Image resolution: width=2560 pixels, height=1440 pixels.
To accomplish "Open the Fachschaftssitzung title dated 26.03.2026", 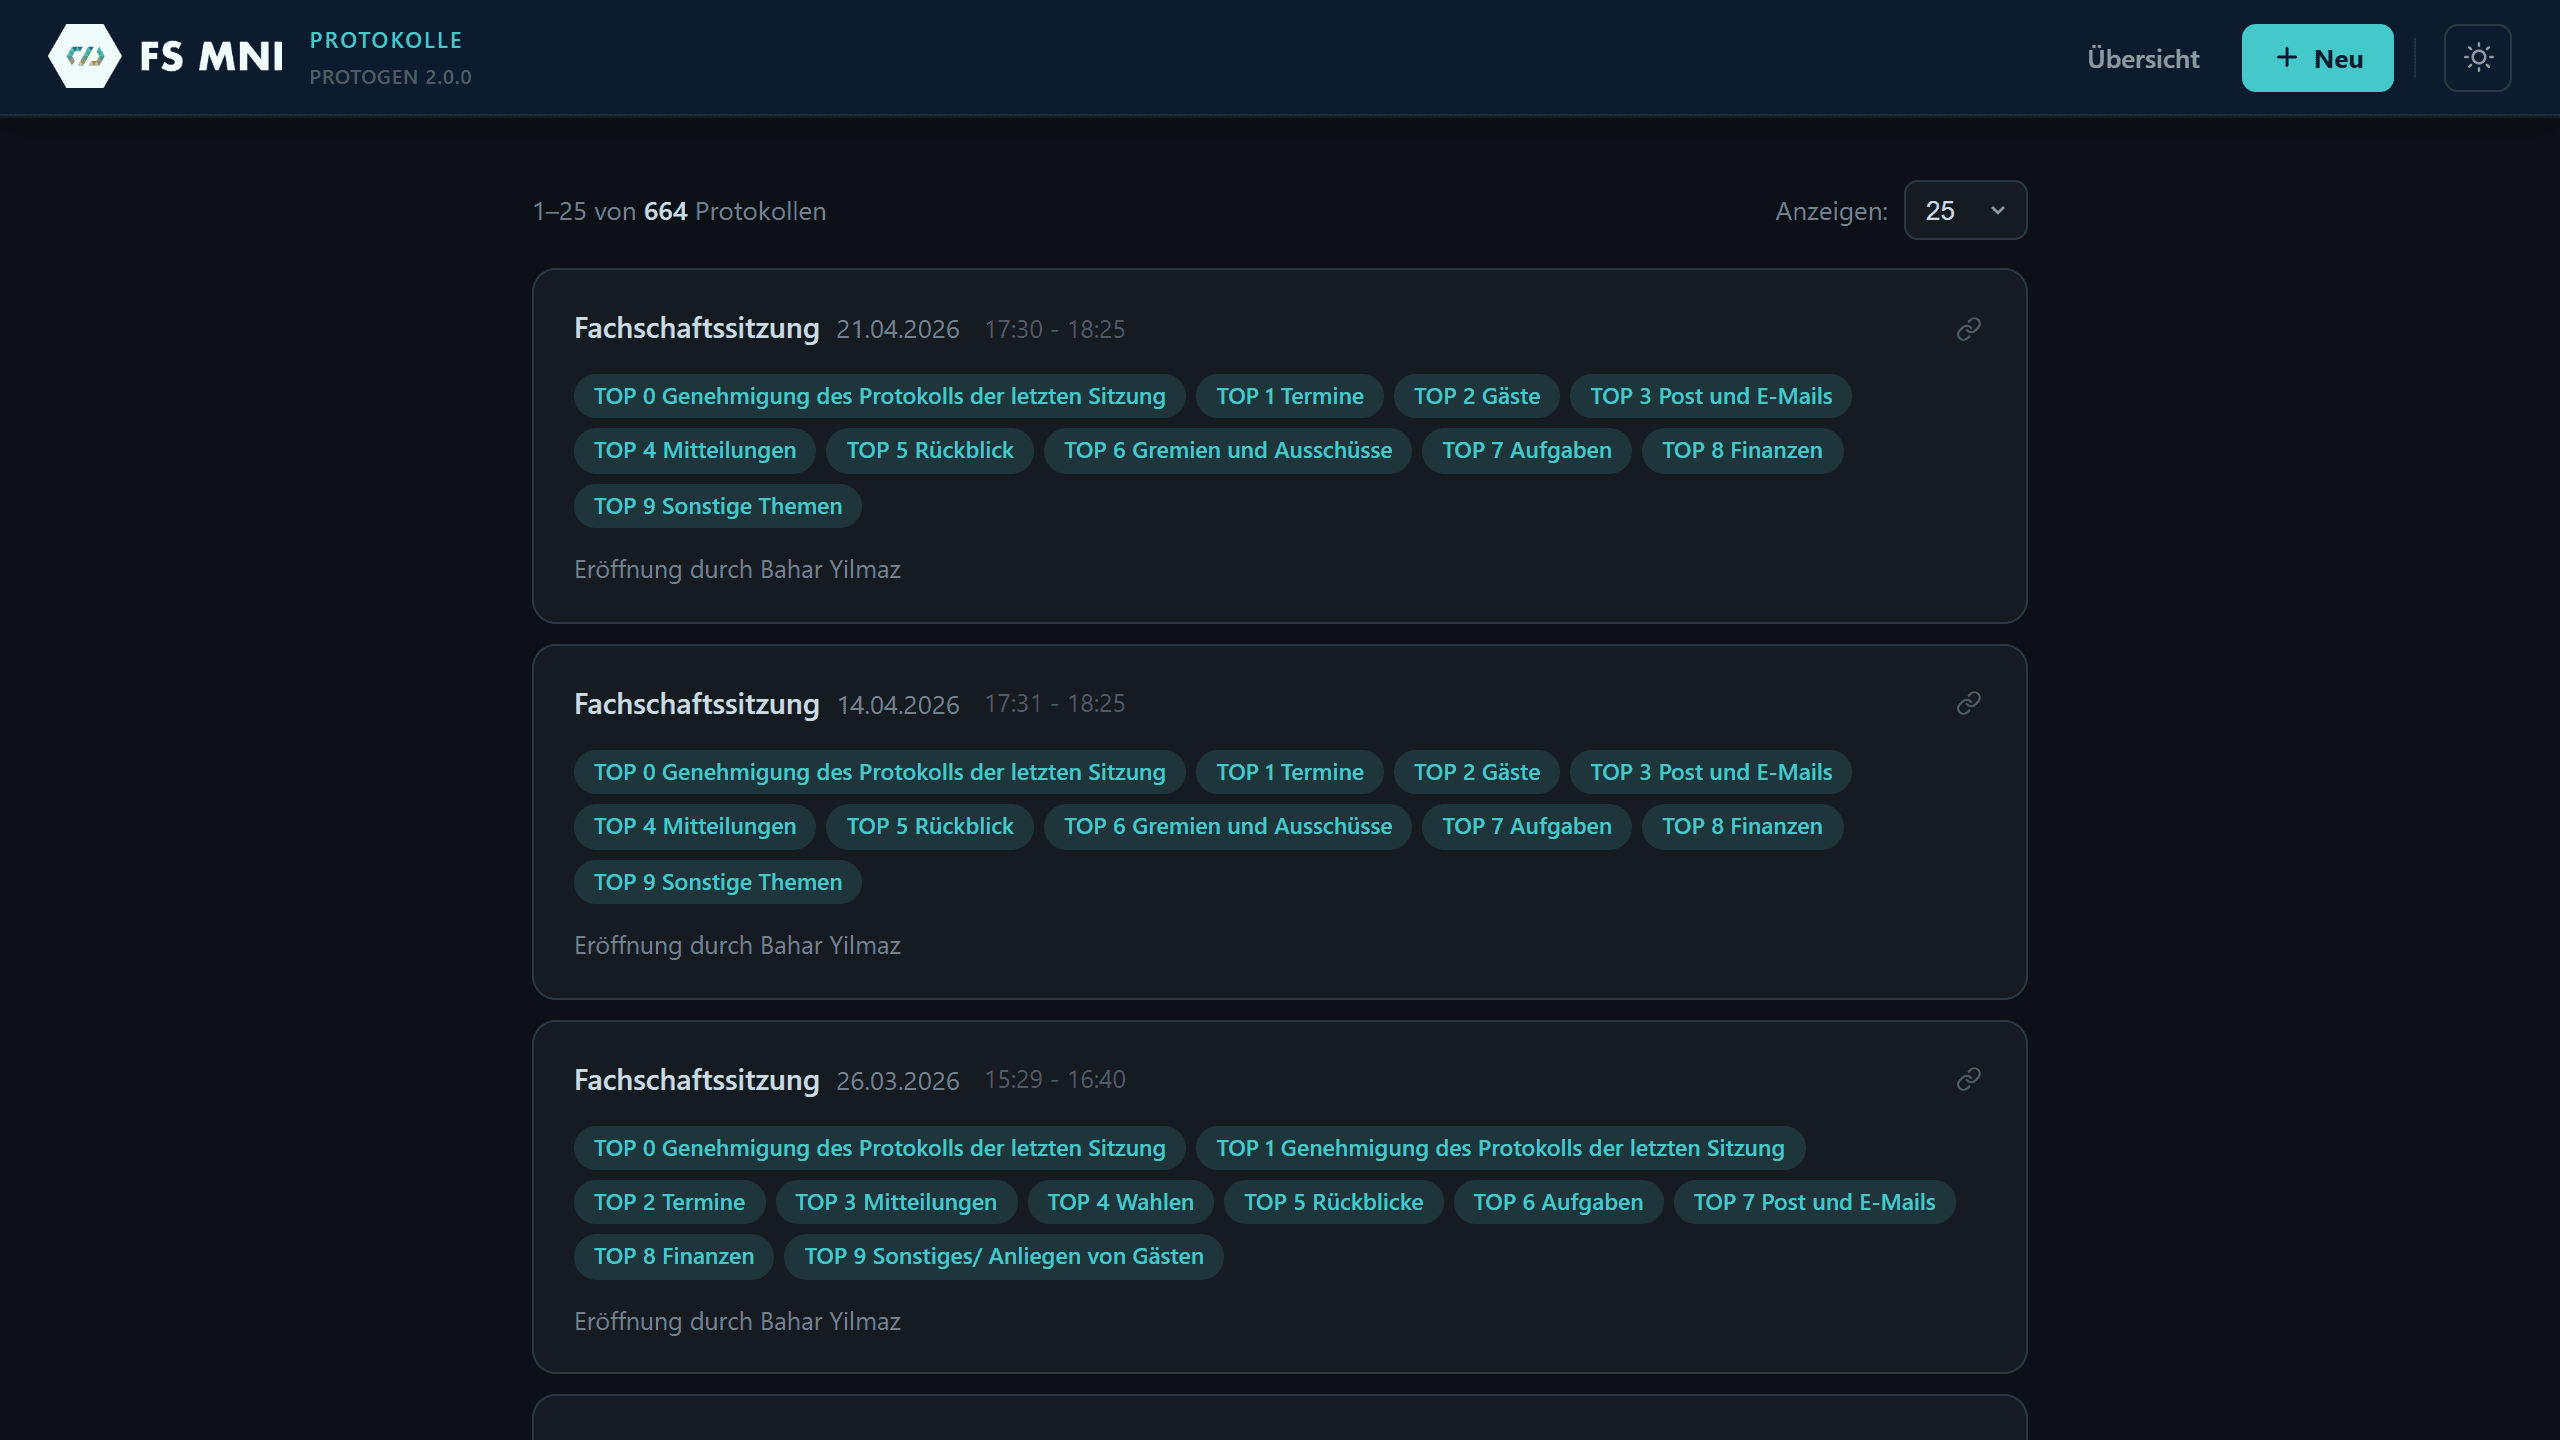I will pyautogui.click(x=697, y=1079).
